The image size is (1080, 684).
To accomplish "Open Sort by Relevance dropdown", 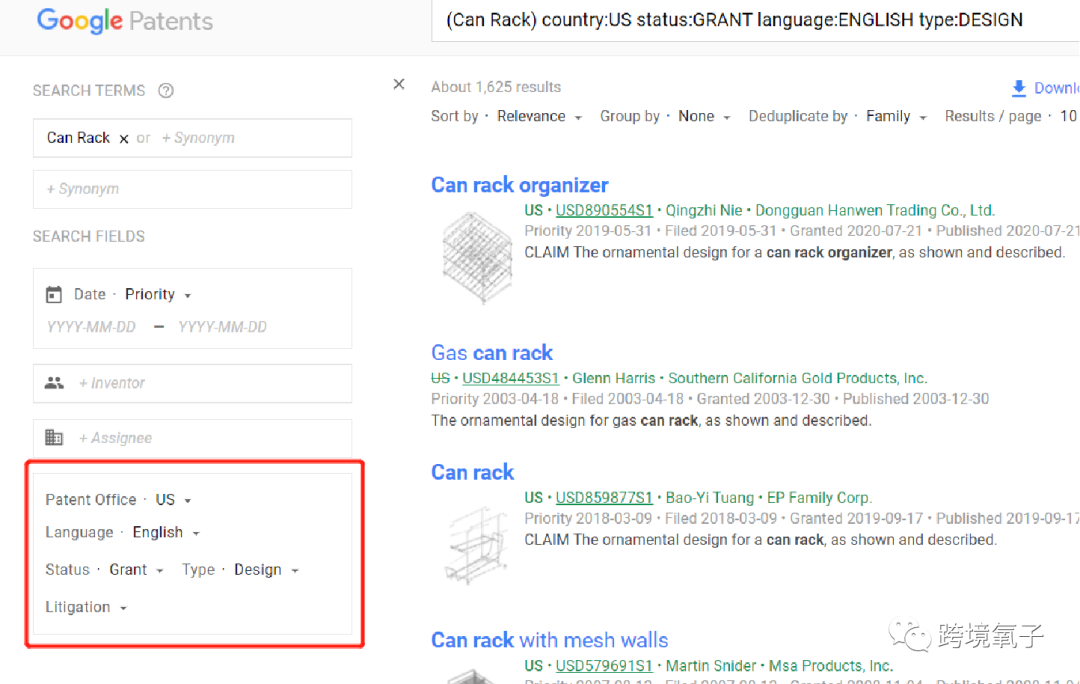I will (539, 116).
